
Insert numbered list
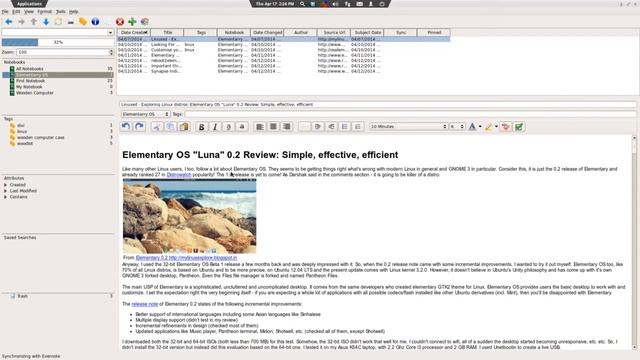point(358,127)
